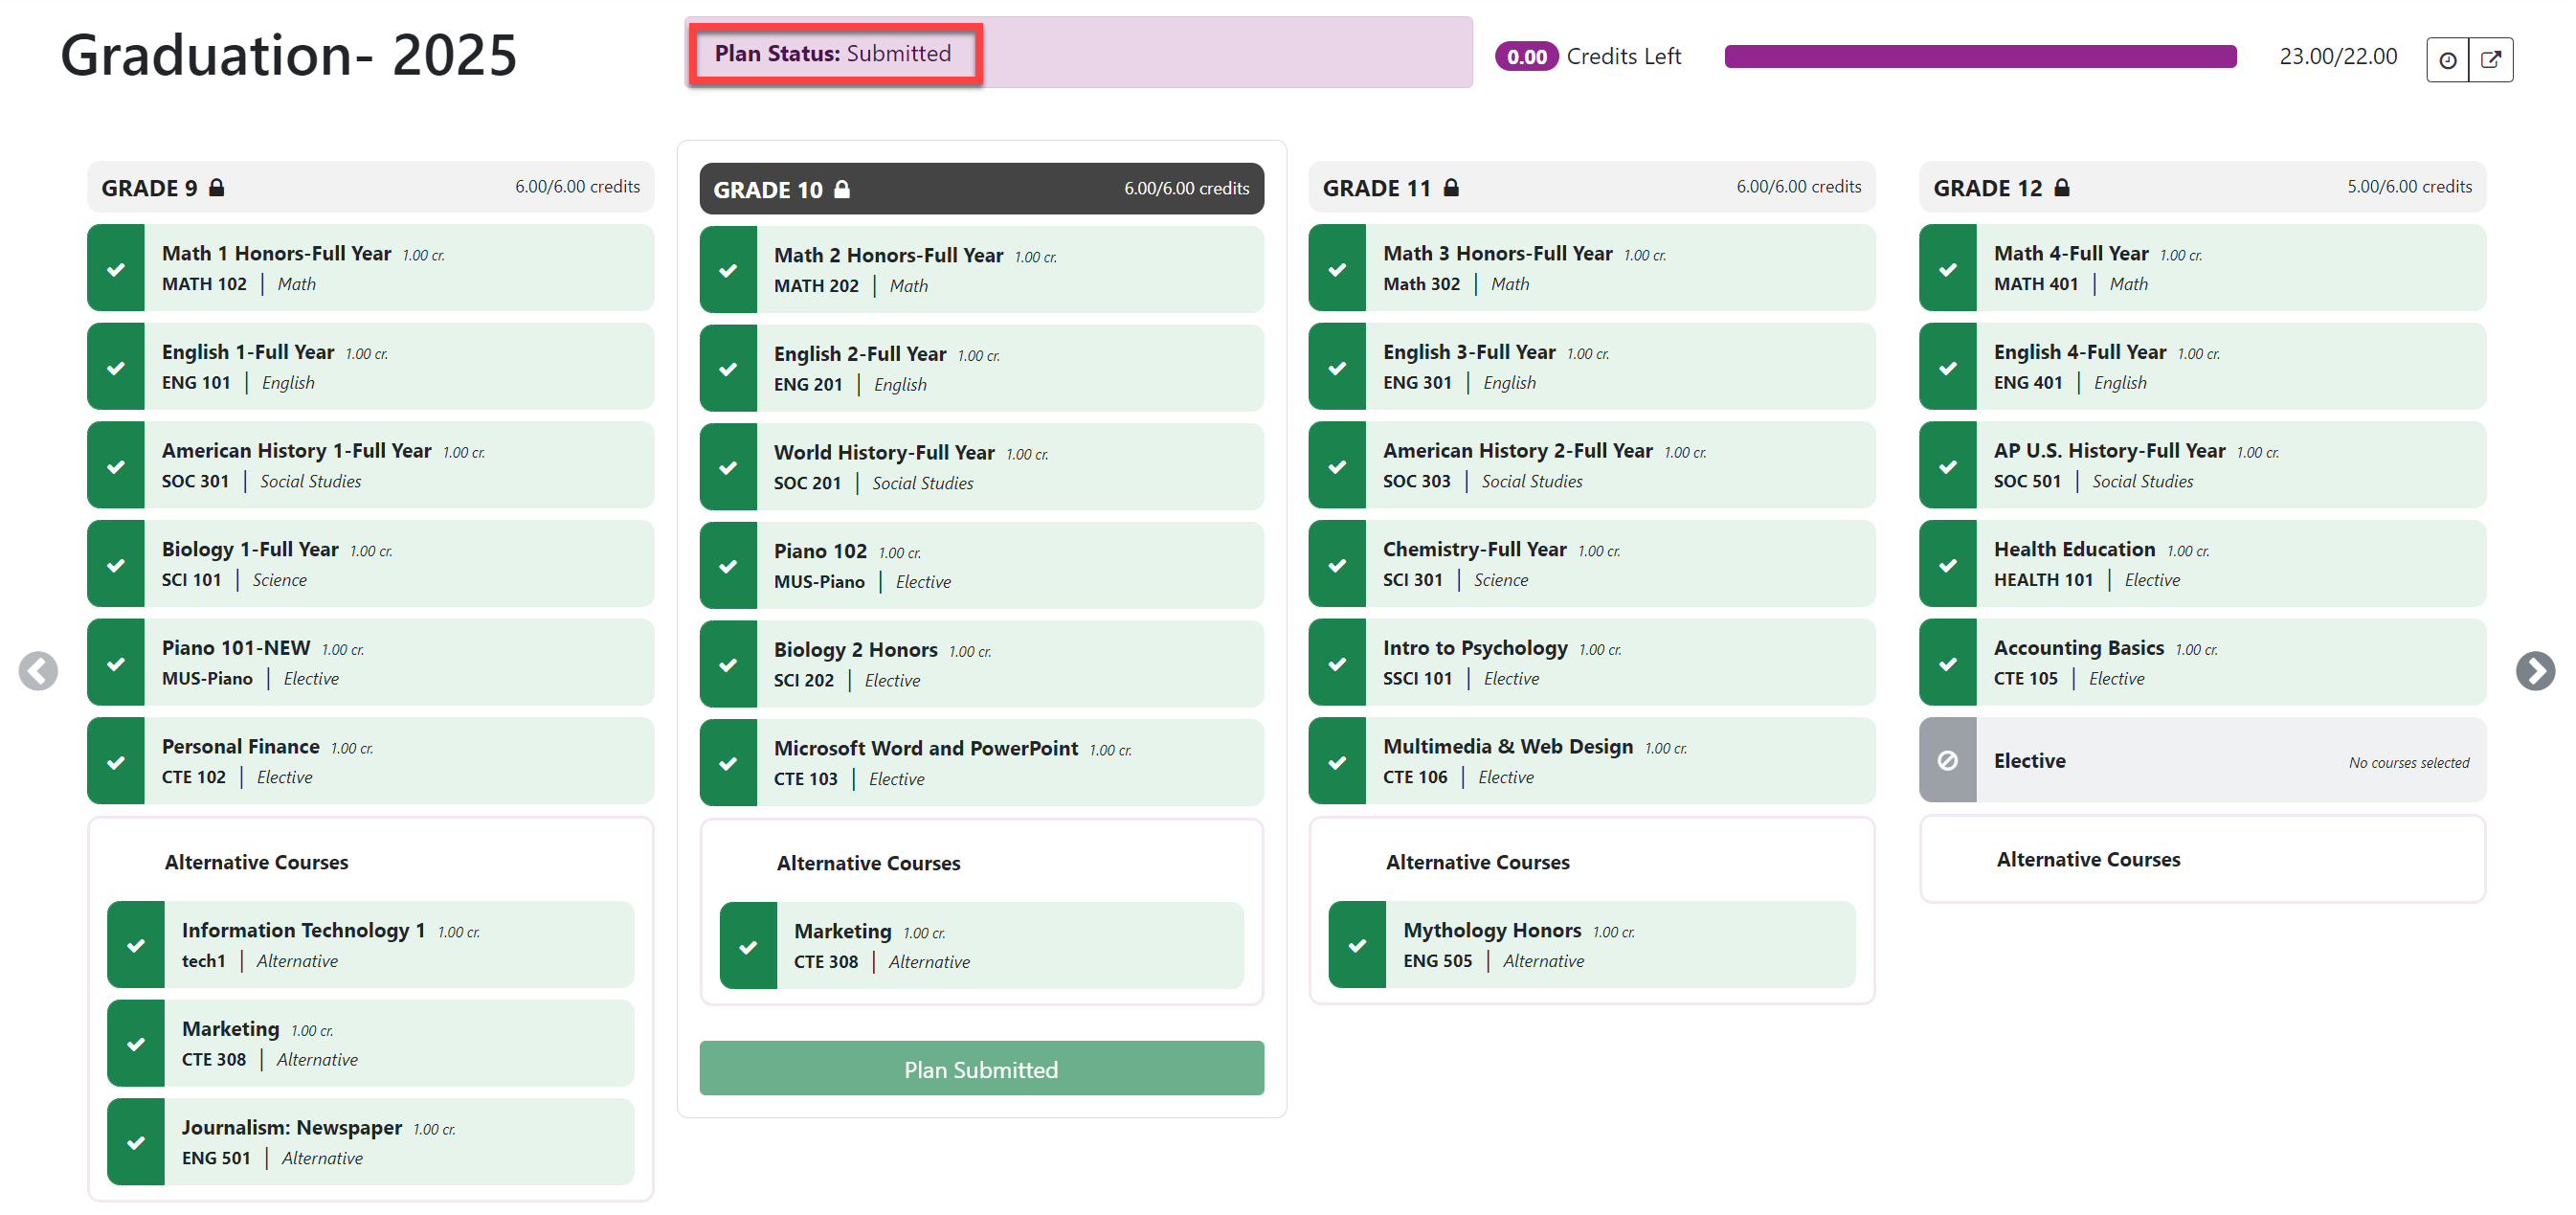Open the empty Elective slot in Grade 12
The height and width of the screenshot is (1215, 2576).
point(2202,760)
